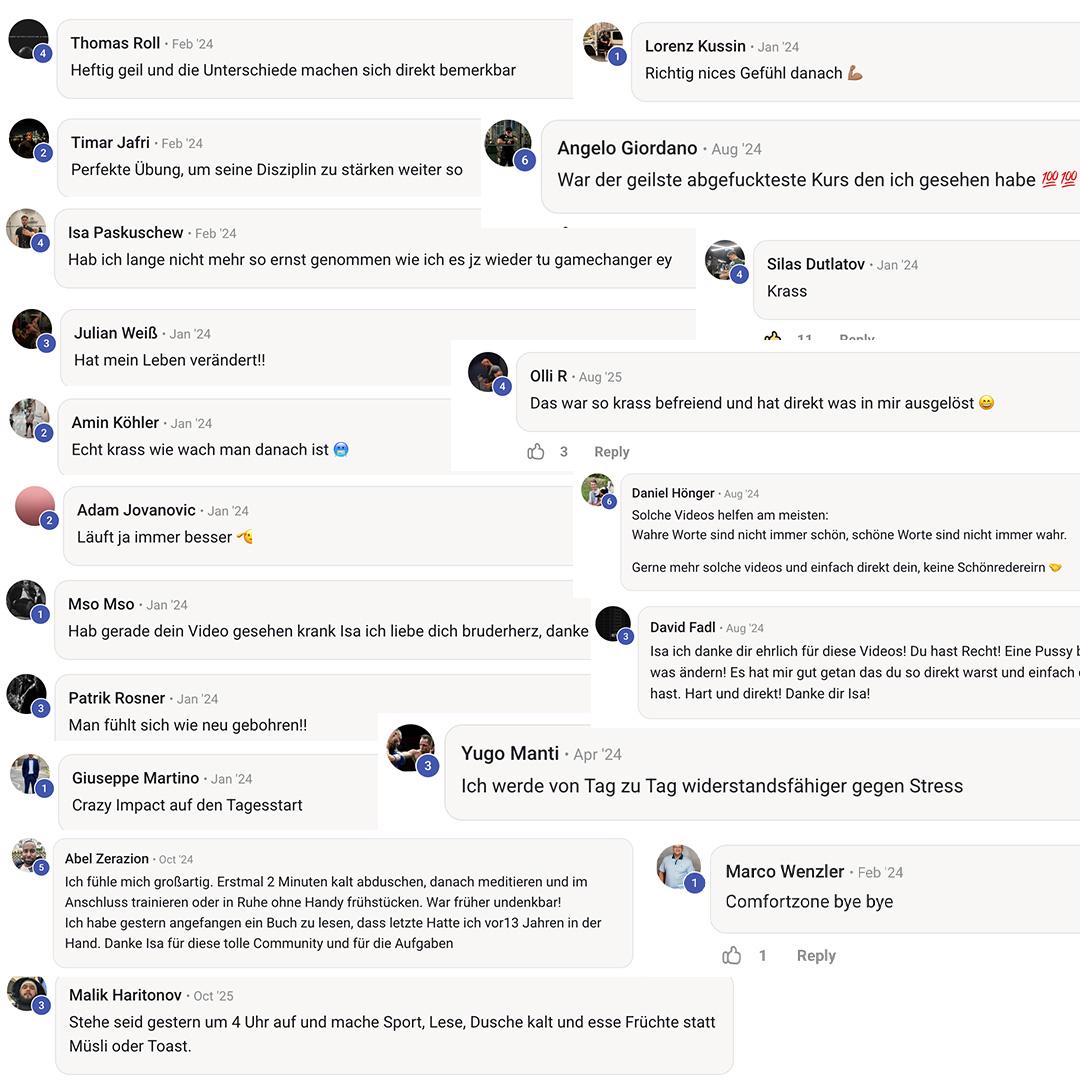Click Malik Haritonov's avatar
The image size is (1080, 1080).
coord(26,992)
